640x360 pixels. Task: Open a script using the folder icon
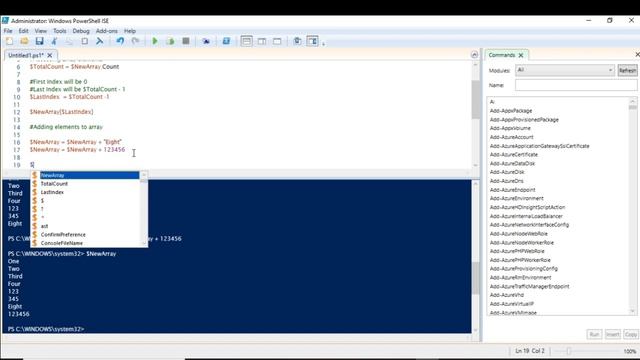[24, 41]
